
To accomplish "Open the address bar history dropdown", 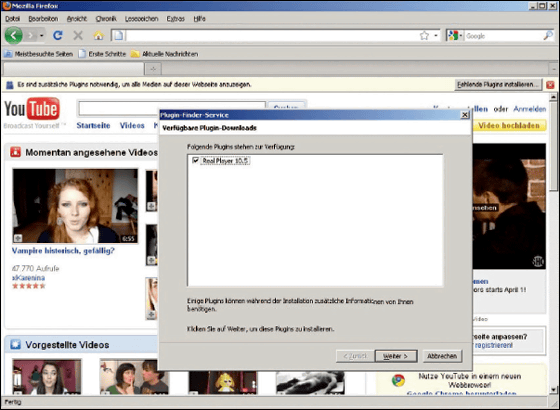I will (x=436, y=35).
